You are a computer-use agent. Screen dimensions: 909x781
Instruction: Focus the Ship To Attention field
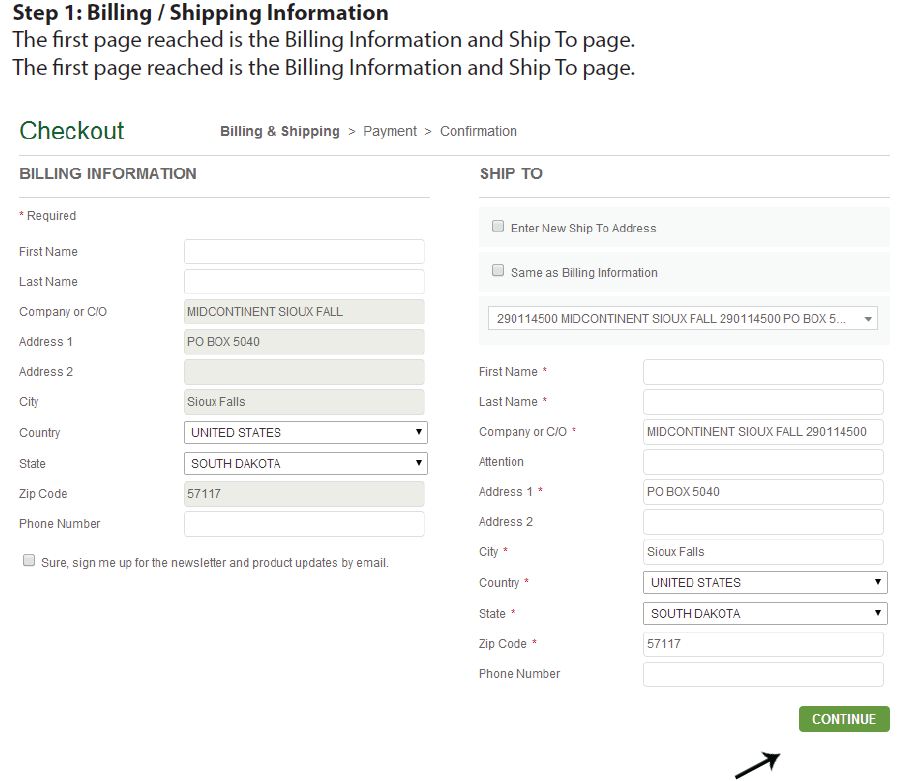point(763,462)
